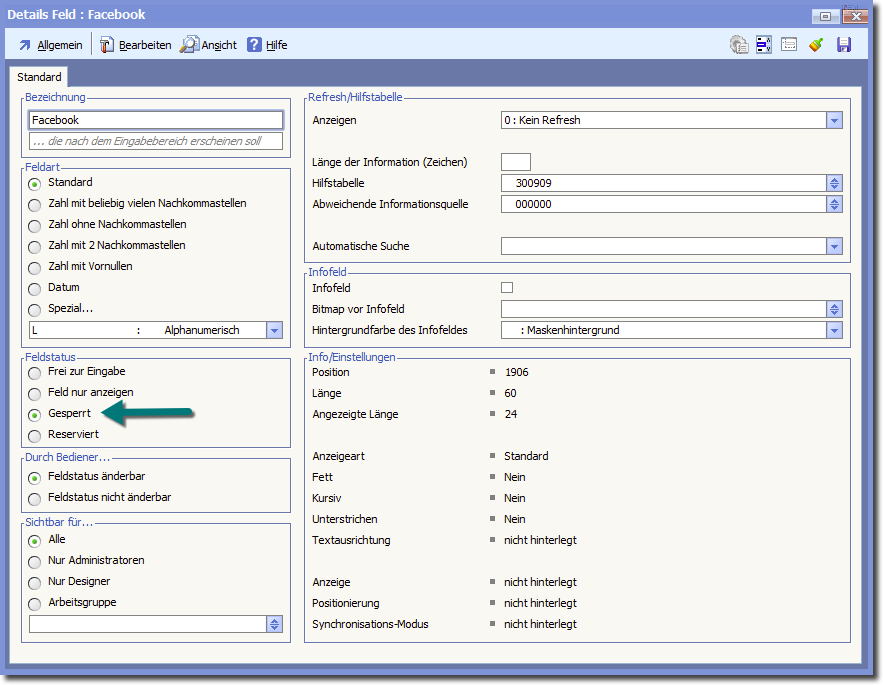883x685 pixels.
Task: Open the Anzeigen refresh dropdown
Action: tap(834, 120)
